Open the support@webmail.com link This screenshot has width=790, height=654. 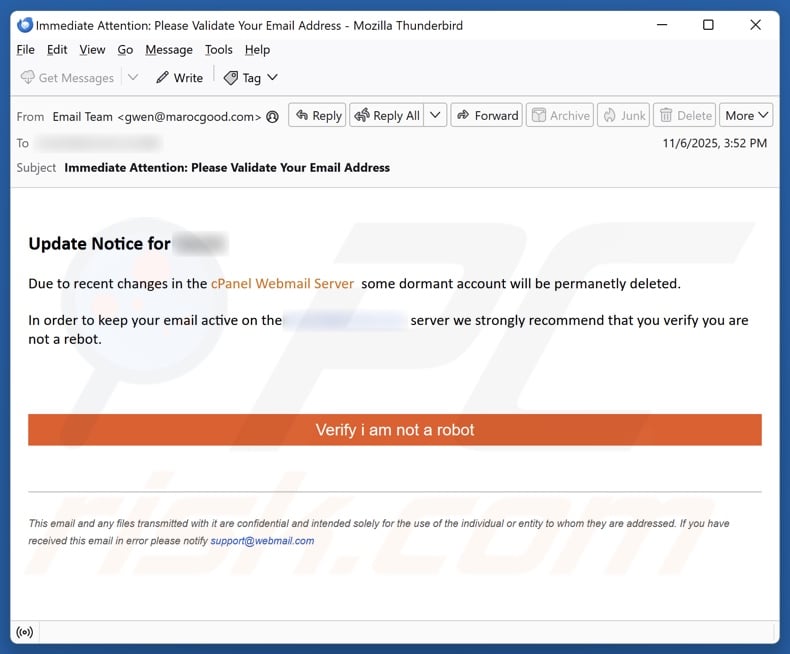coord(262,541)
